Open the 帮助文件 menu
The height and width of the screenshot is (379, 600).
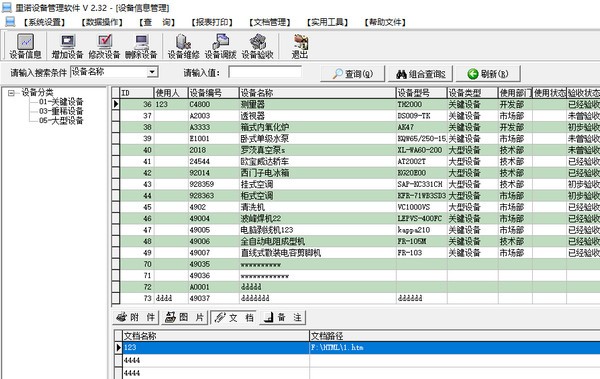point(385,22)
